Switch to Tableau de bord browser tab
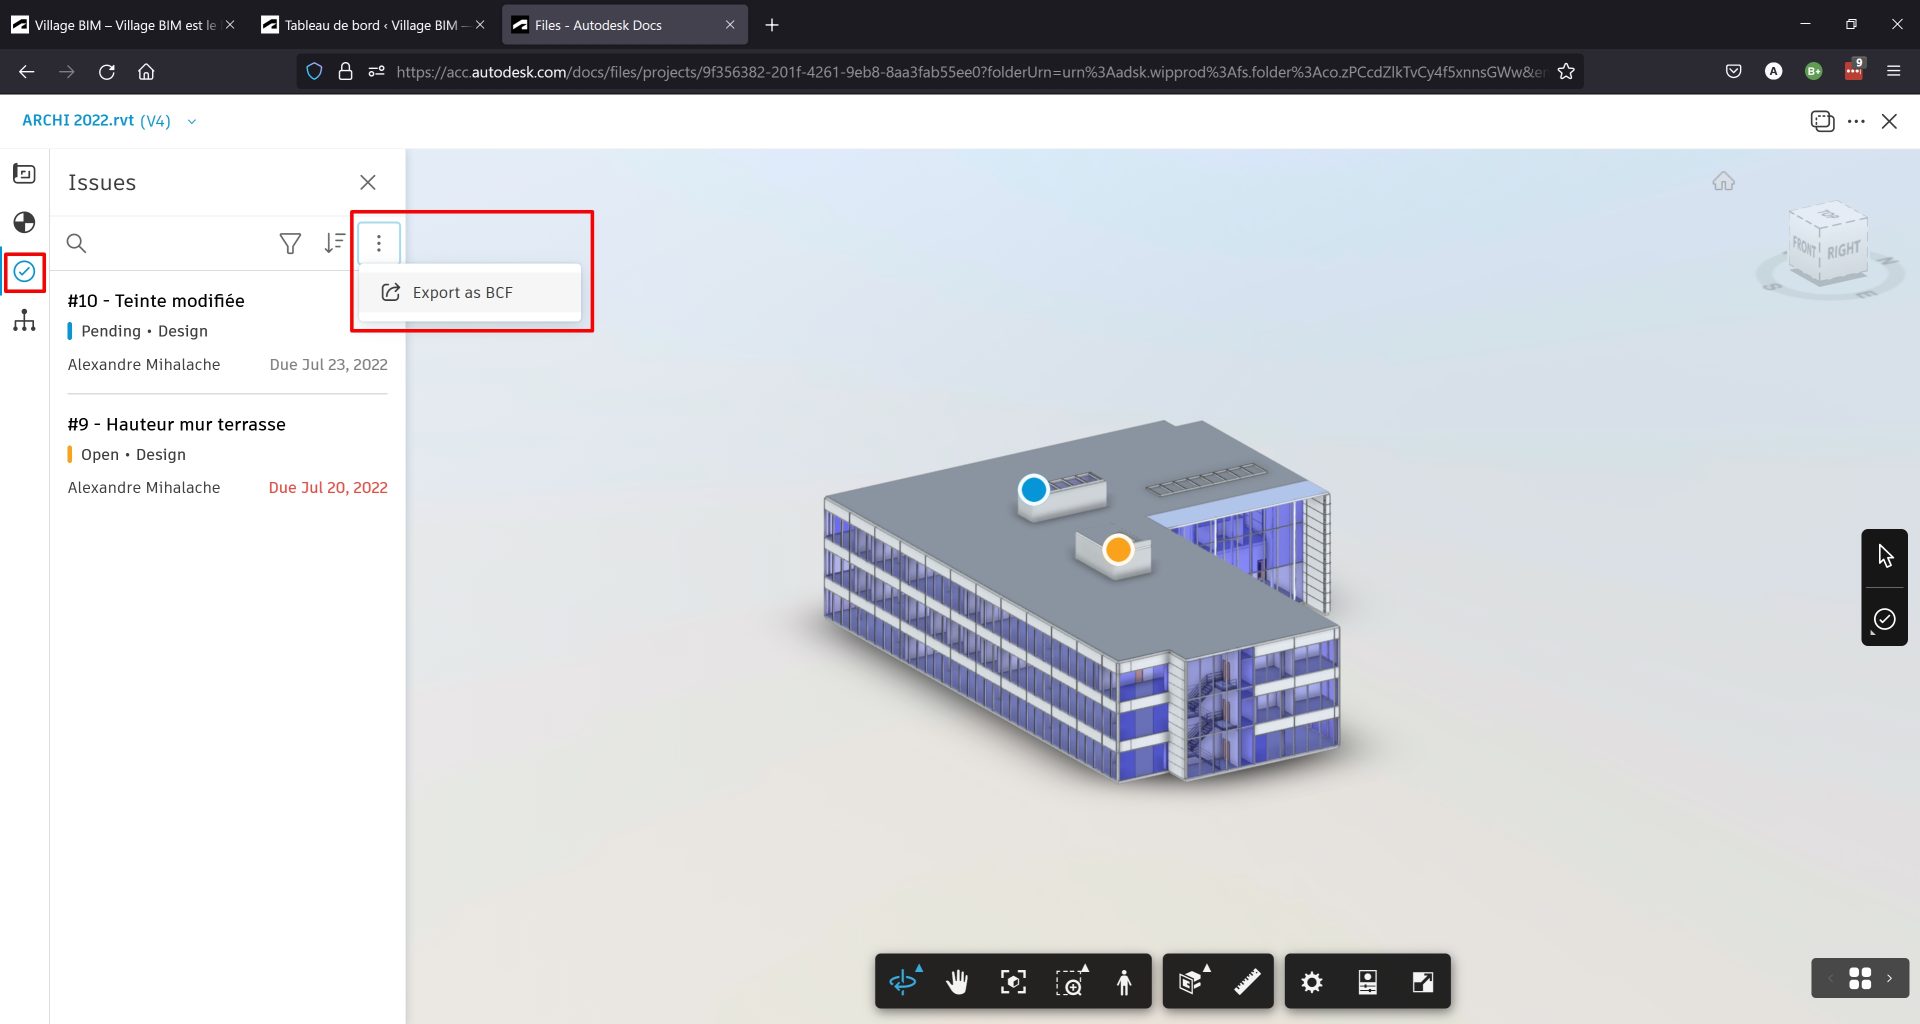The width and height of the screenshot is (1920, 1024). tap(370, 25)
